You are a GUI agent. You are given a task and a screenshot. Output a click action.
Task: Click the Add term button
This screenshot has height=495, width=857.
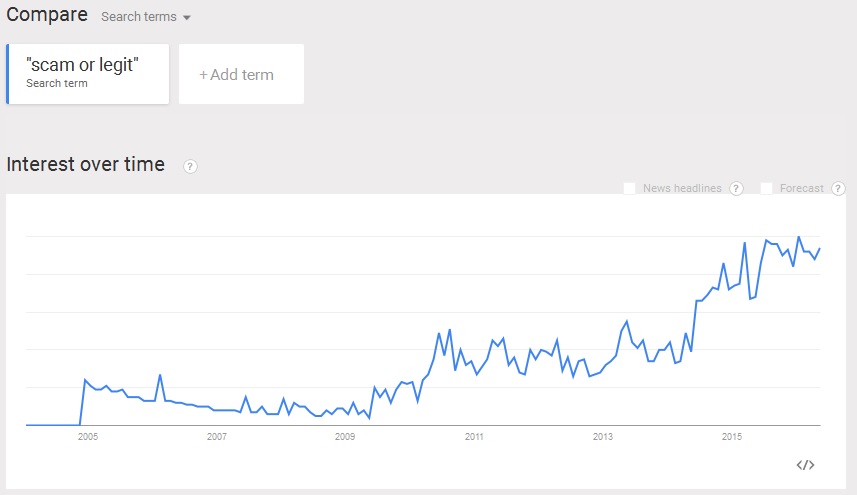point(241,74)
